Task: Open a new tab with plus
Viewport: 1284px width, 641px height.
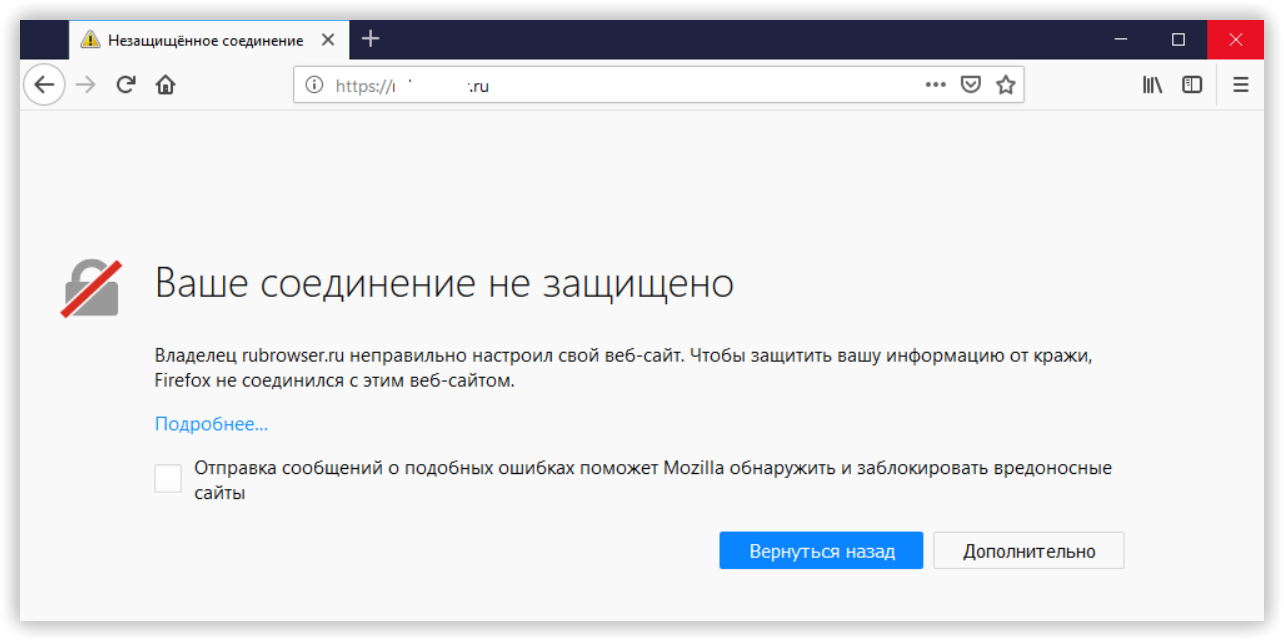Action: 371,39
